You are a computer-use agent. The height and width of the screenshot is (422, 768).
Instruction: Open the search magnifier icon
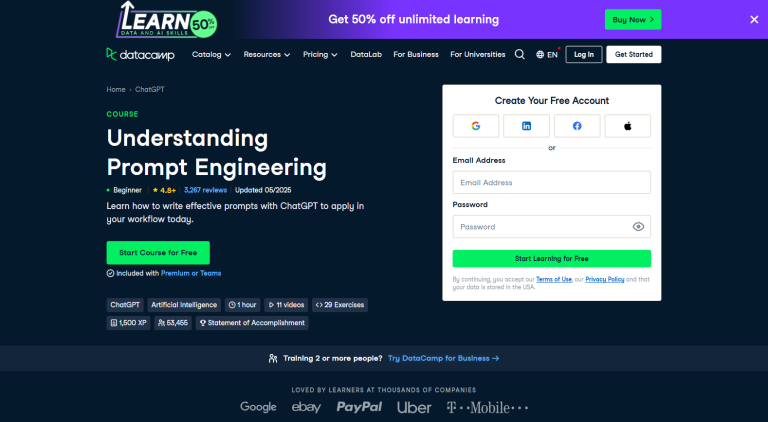pos(520,54)
